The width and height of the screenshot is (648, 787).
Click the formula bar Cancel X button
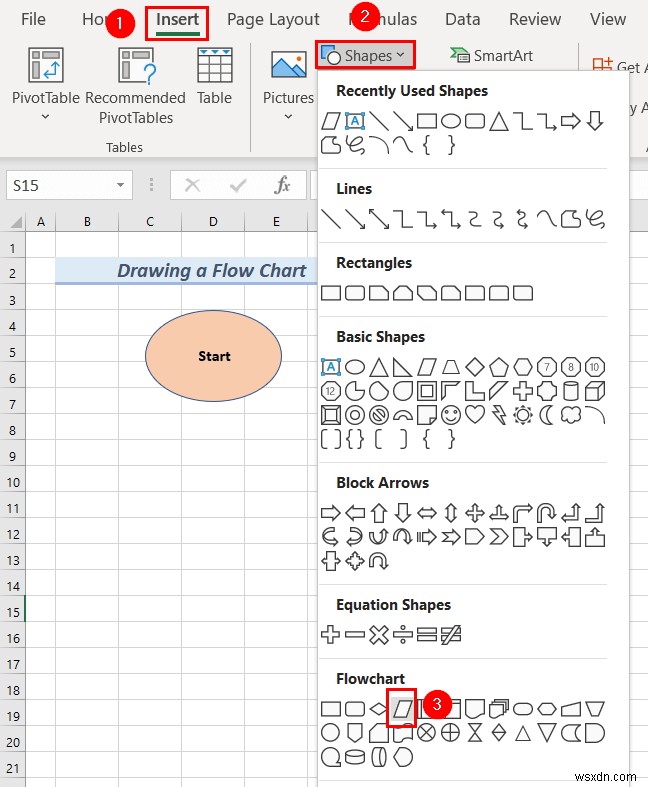click(192, 185)
